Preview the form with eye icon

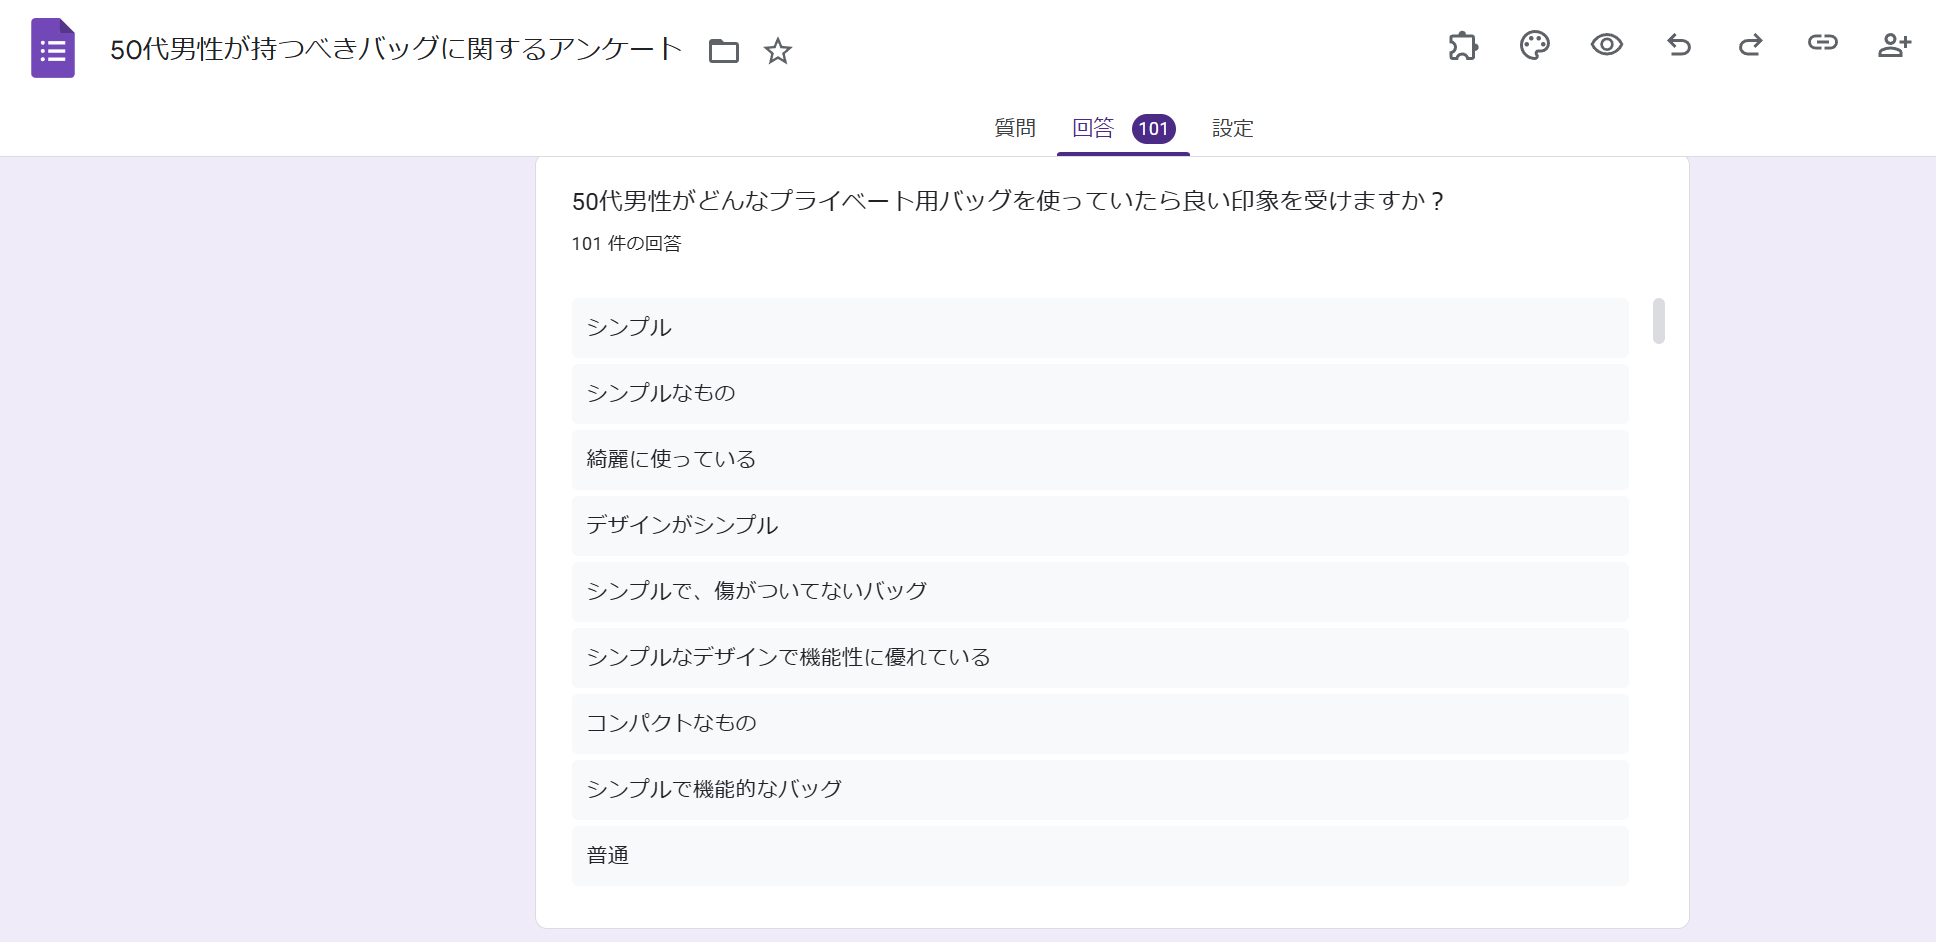(1607, 45)
